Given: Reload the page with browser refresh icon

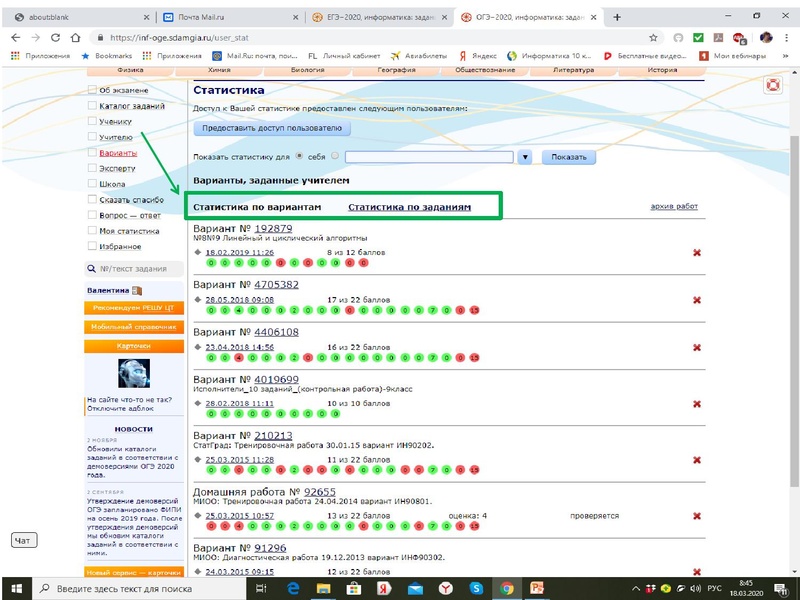Looking at the screenshot, I should pyautogui.click(x=58, y=37).
